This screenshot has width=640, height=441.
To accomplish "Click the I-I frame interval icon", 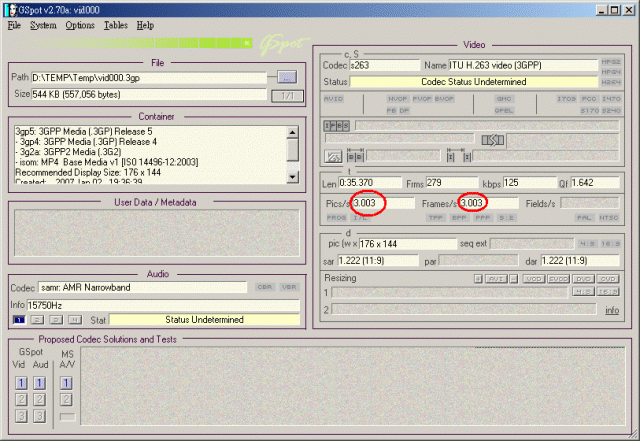I will point(459,156).
